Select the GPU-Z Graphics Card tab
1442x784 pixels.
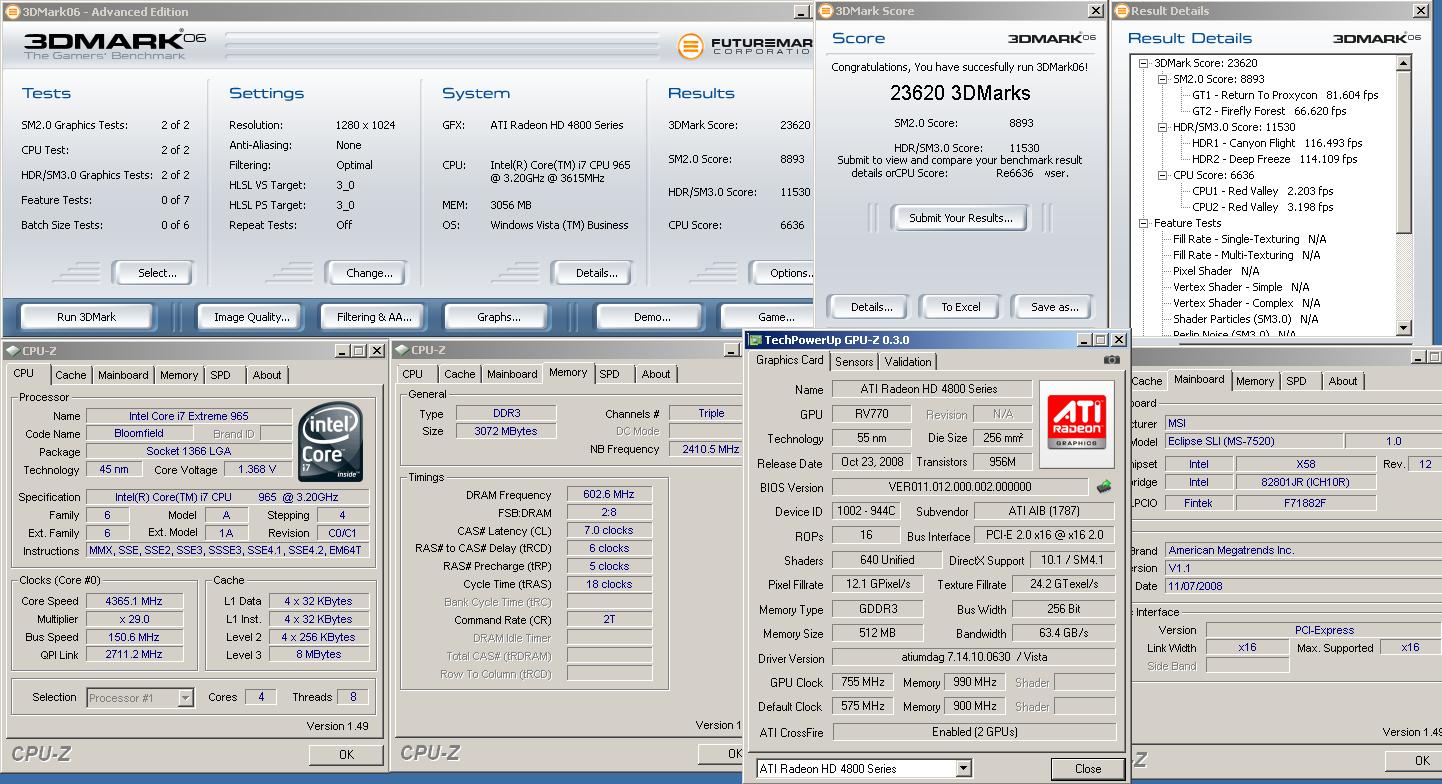tap(790, 360)
